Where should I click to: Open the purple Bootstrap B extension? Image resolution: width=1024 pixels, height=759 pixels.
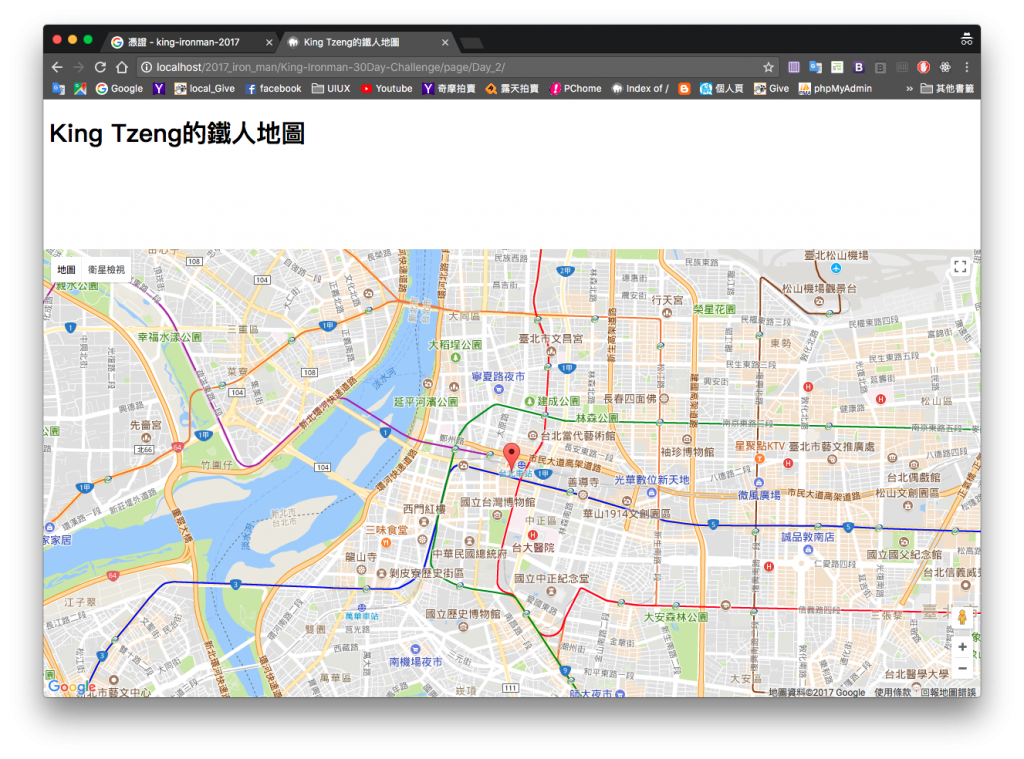tap(859, 67)
